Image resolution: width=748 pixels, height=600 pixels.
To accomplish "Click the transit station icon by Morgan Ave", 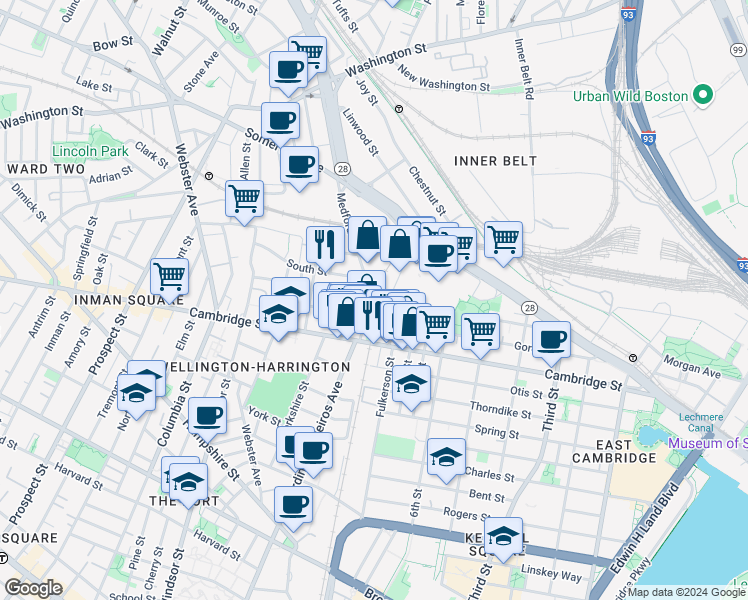I will point(633,358).
